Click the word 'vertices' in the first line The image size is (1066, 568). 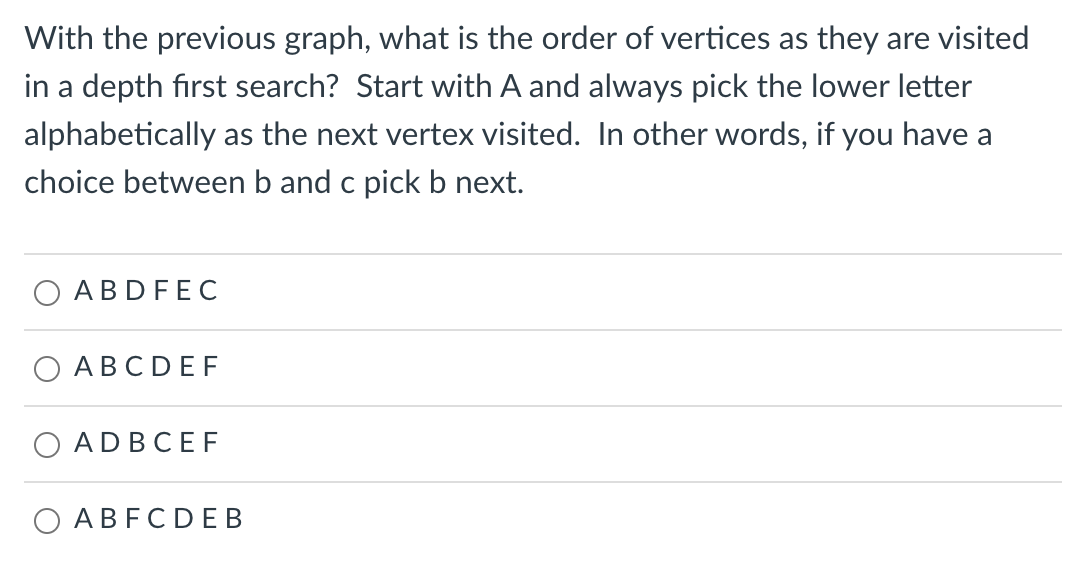point(715,38)
